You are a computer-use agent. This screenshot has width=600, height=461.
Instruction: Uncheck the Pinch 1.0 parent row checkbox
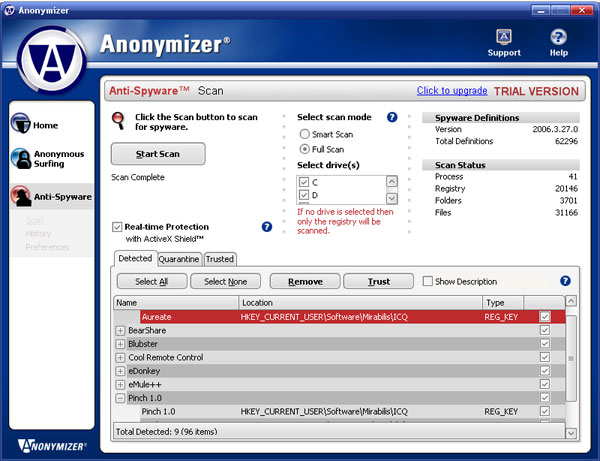pyautogui.click(x=545, y=397)
